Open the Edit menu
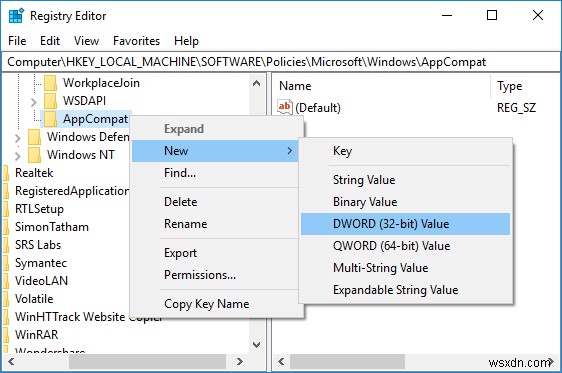562x373 pixels. coord(50,41)
